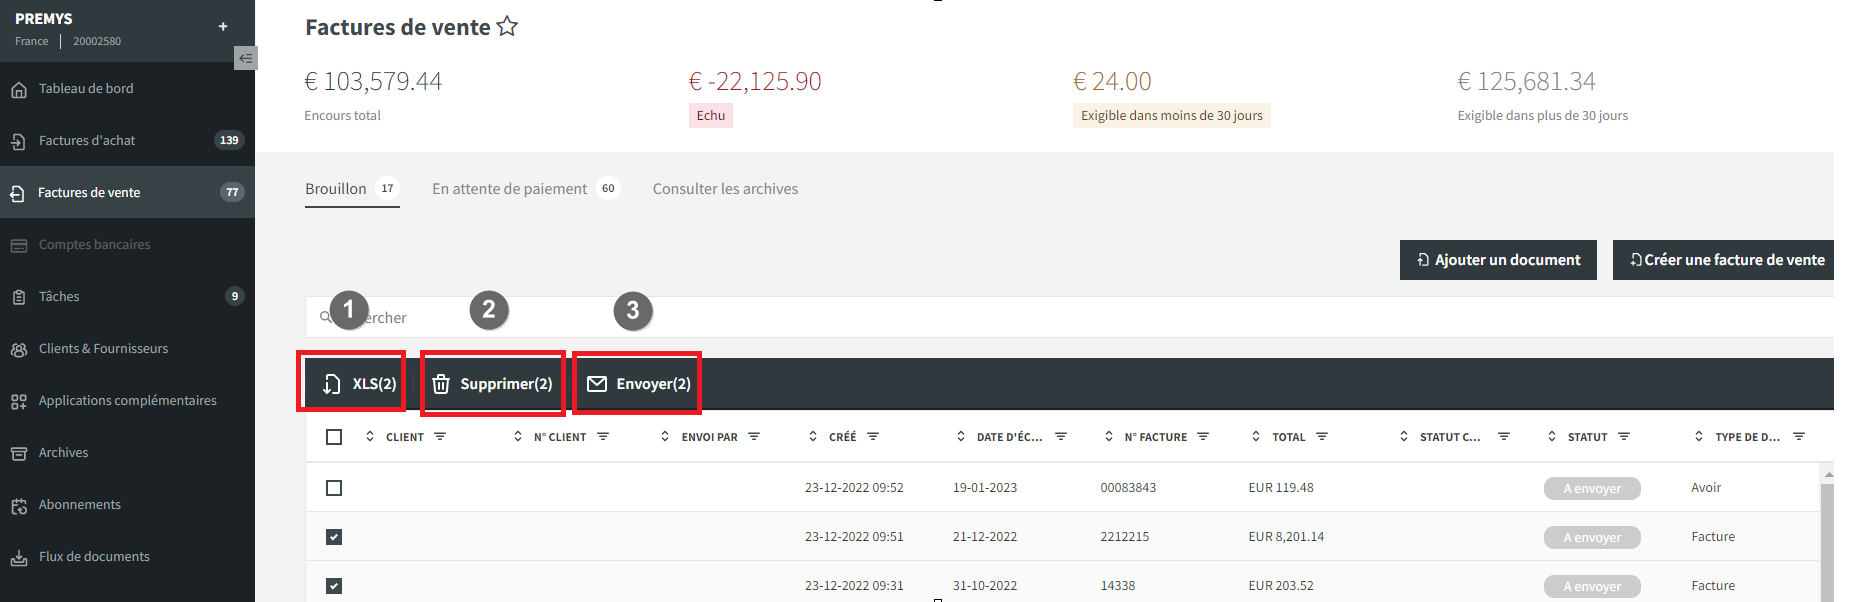Click Créer une facture de vente
The image size is (1855, 602).
(x=1723, y=260)
